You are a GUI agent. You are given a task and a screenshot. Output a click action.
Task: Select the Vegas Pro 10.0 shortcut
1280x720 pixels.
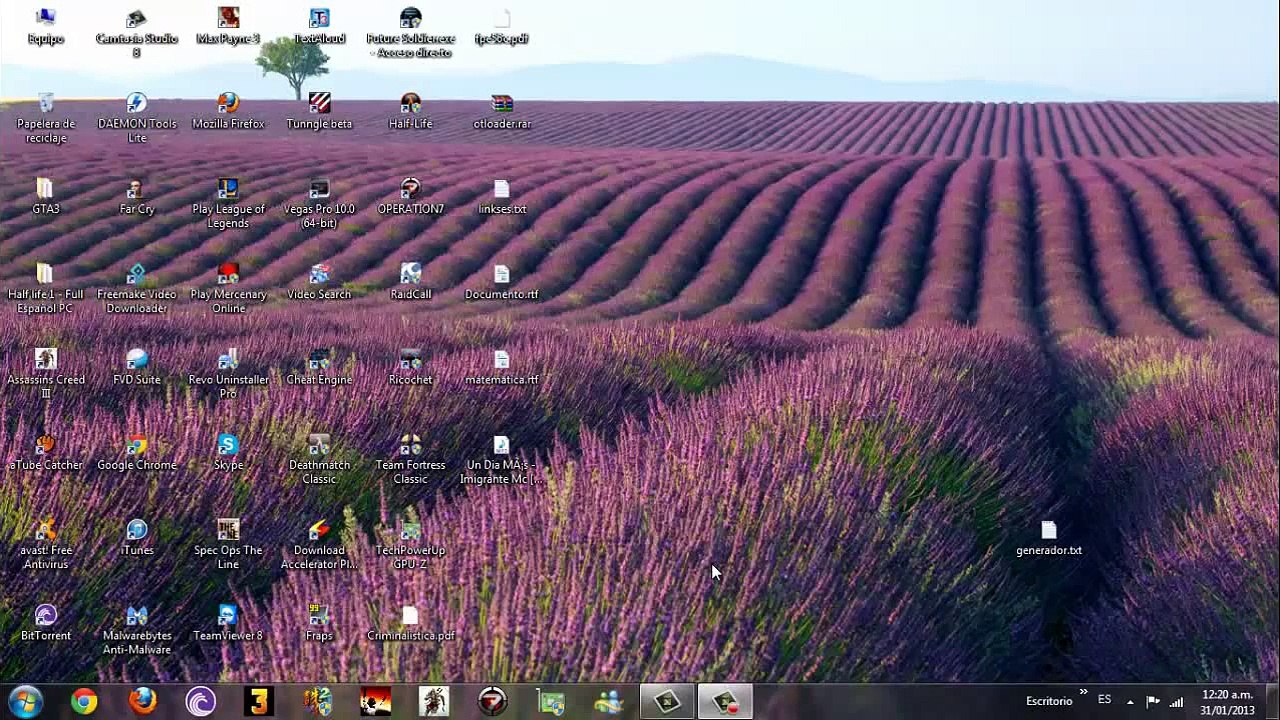coord(319,203)
